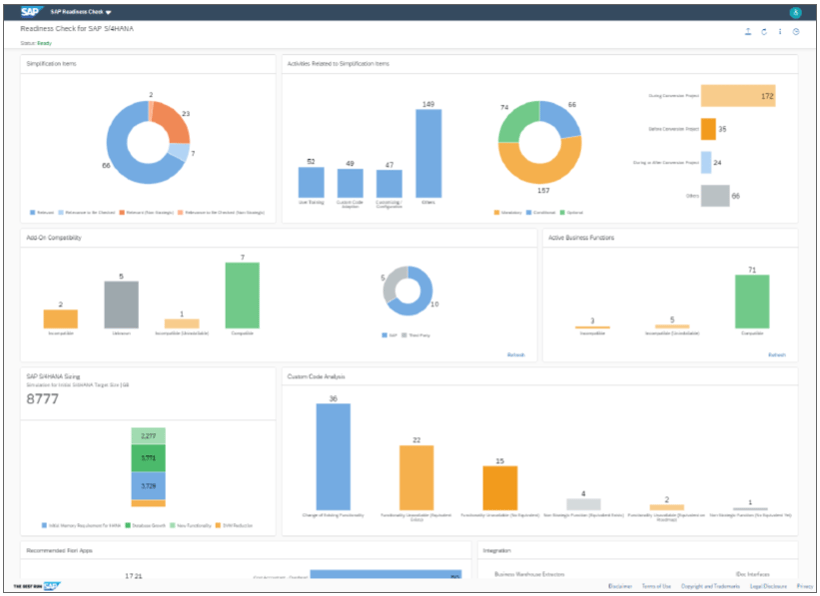The image size is (820, 596).
Task: Click the Relevant (Non-Strategic) orange legend swatch
Action: 122,213
